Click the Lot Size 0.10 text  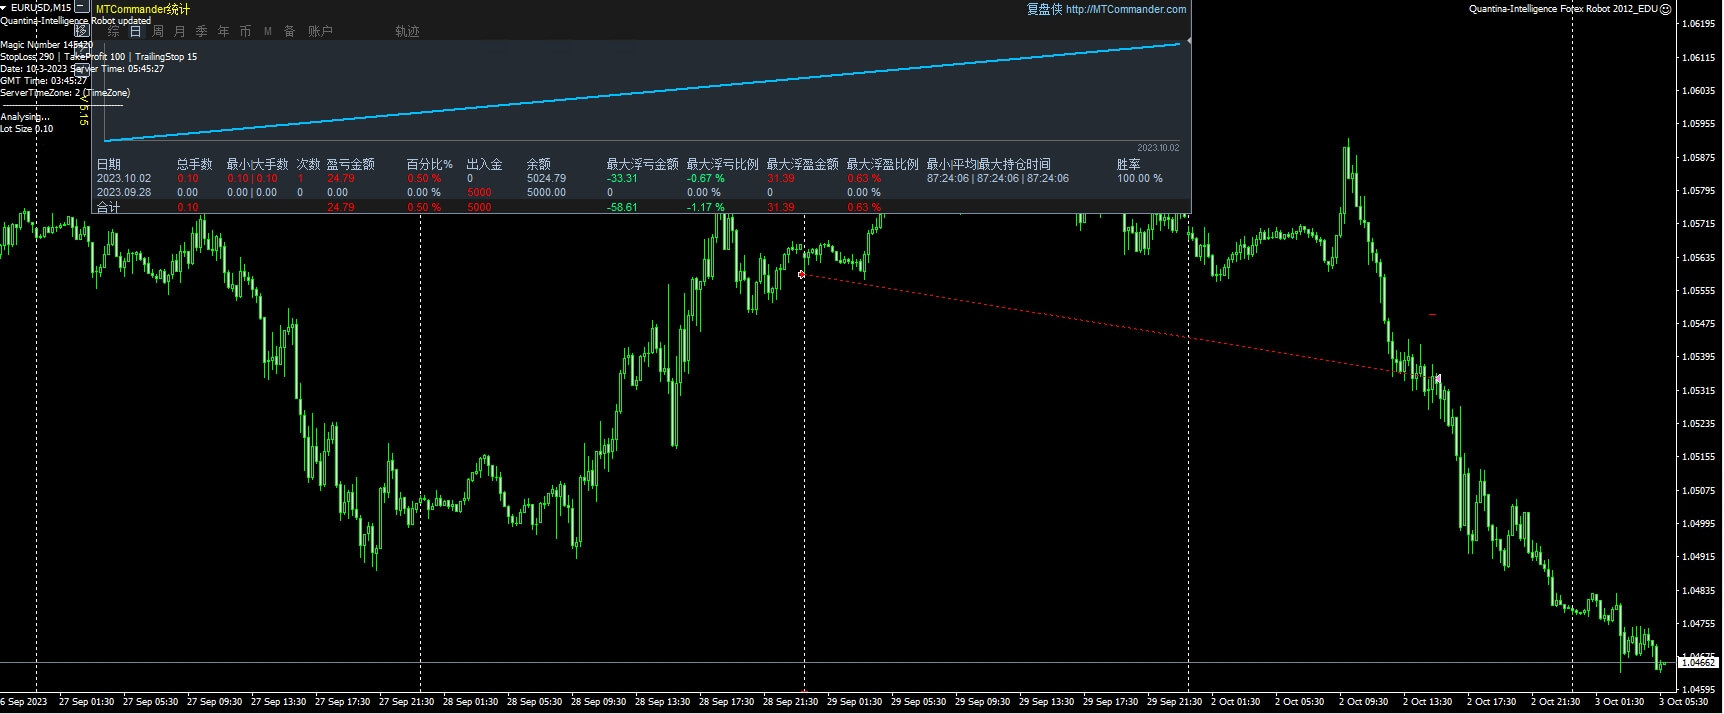click(x=27, y=129)
